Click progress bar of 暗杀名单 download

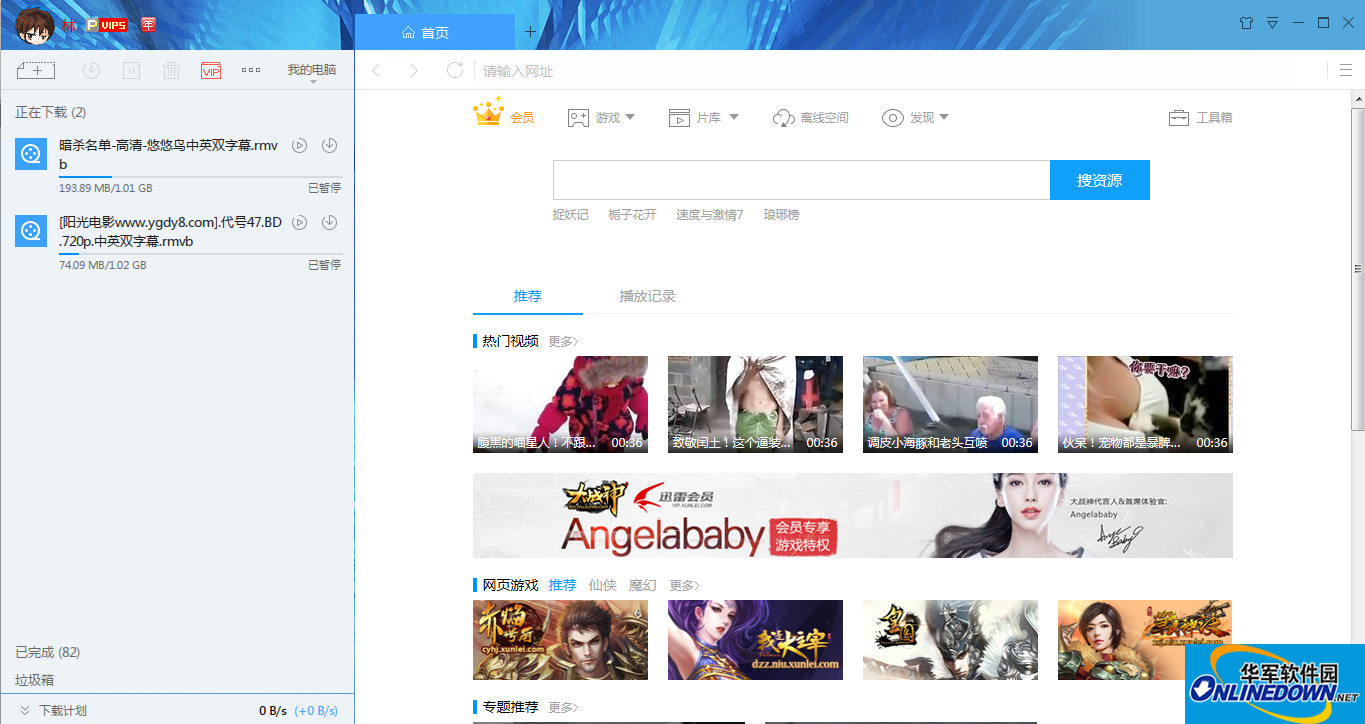tap(200, 177)
